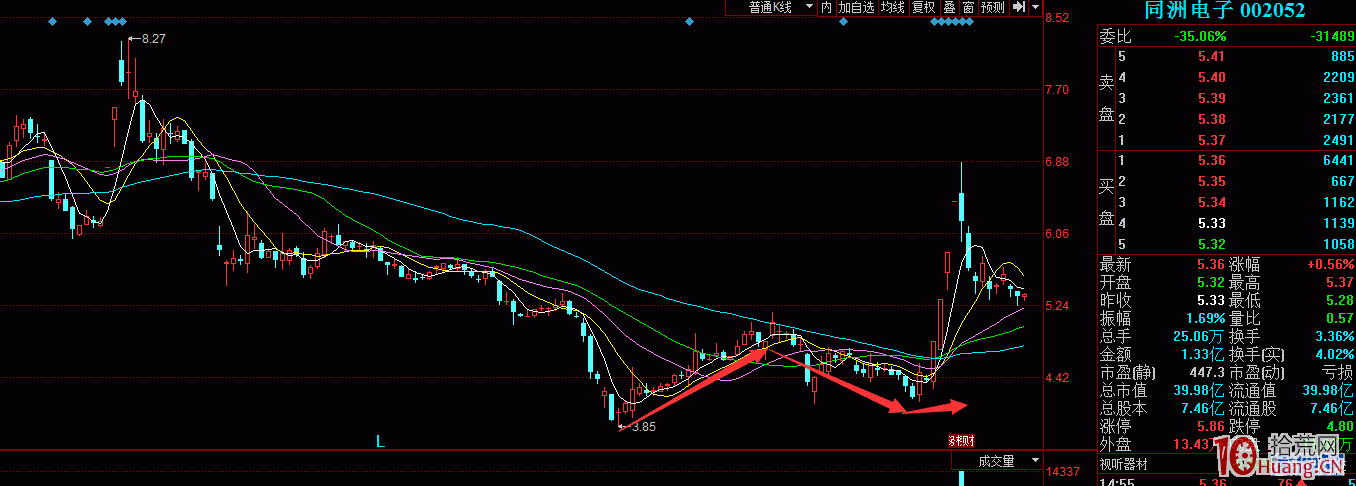Add stock via 加自选 button
Viewport: 1356px width, 486px height.
(856, 7)
